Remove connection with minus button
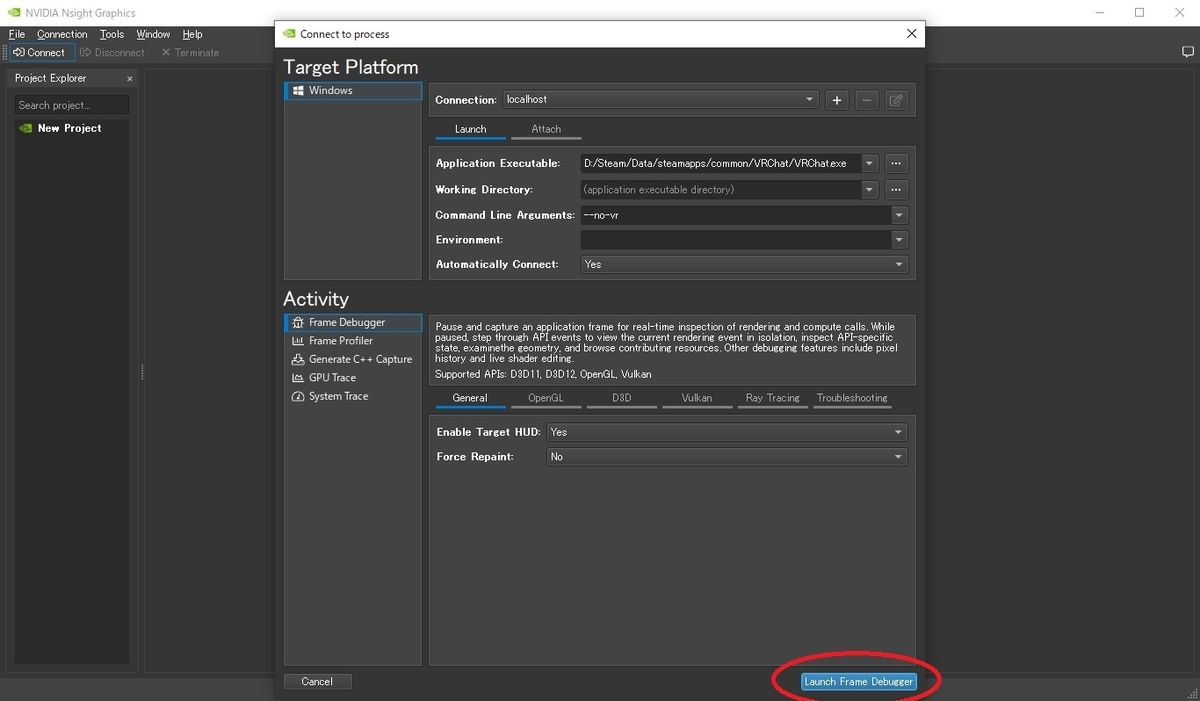The image size is (1200, 701). coord(867,100)
